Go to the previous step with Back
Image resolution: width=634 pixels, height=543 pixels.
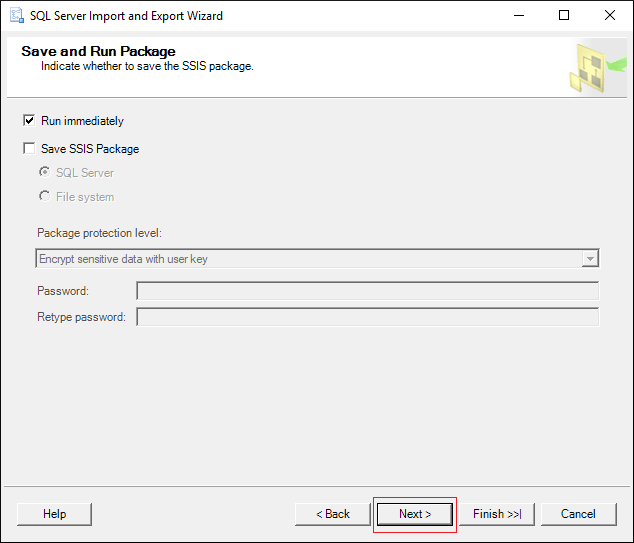click(x=333, y=514)
